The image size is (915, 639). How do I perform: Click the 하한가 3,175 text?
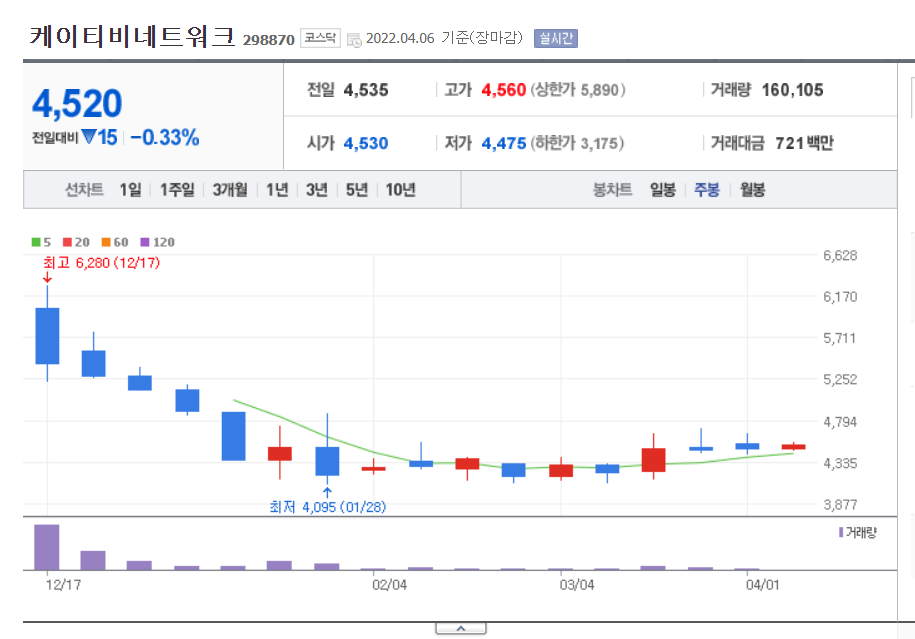[577, 143]
